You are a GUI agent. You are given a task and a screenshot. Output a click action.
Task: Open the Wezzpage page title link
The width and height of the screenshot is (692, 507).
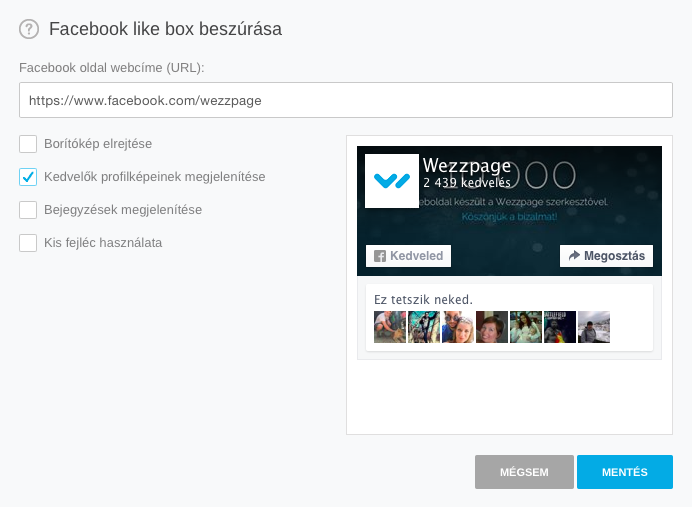coord(467,165)
